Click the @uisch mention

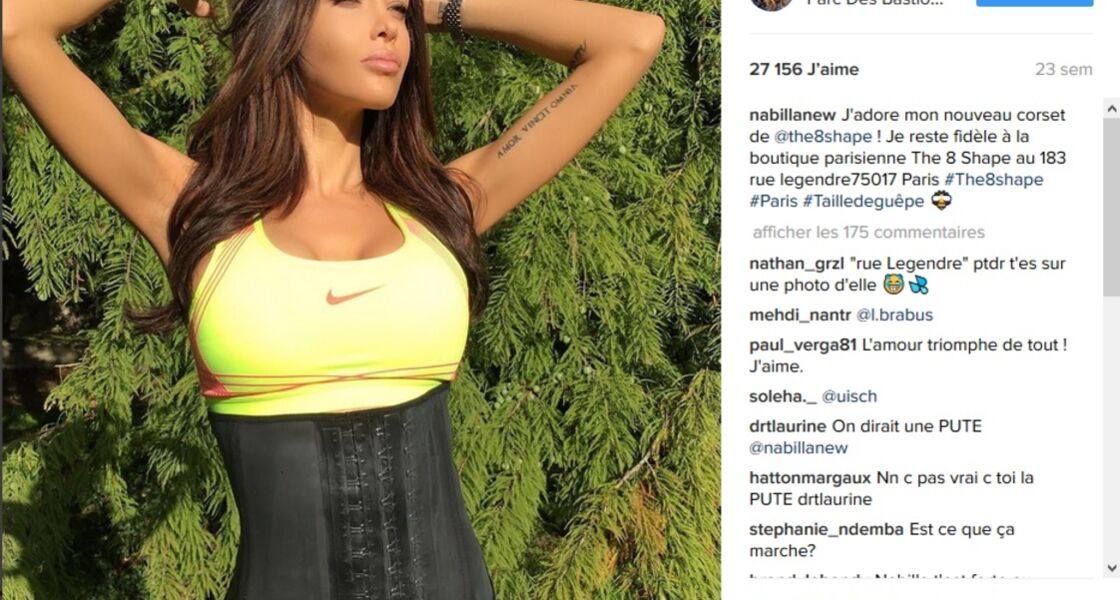point(849,396)
